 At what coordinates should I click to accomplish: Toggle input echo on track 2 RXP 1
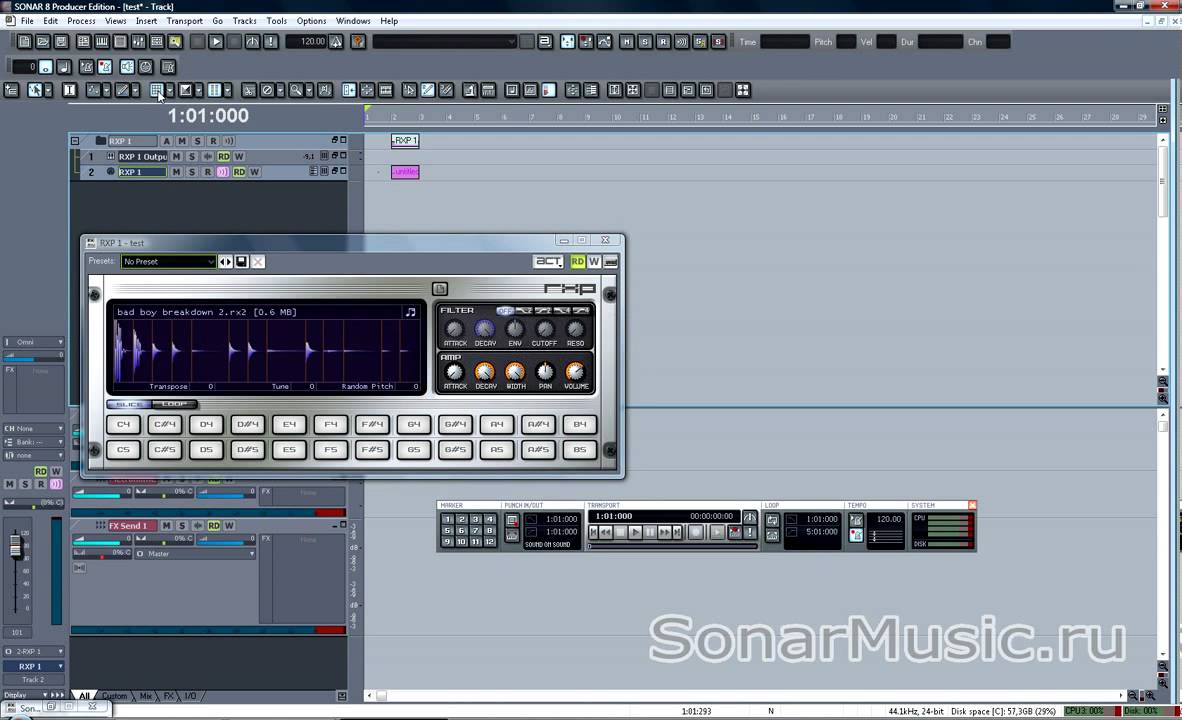tap(222, 172)
